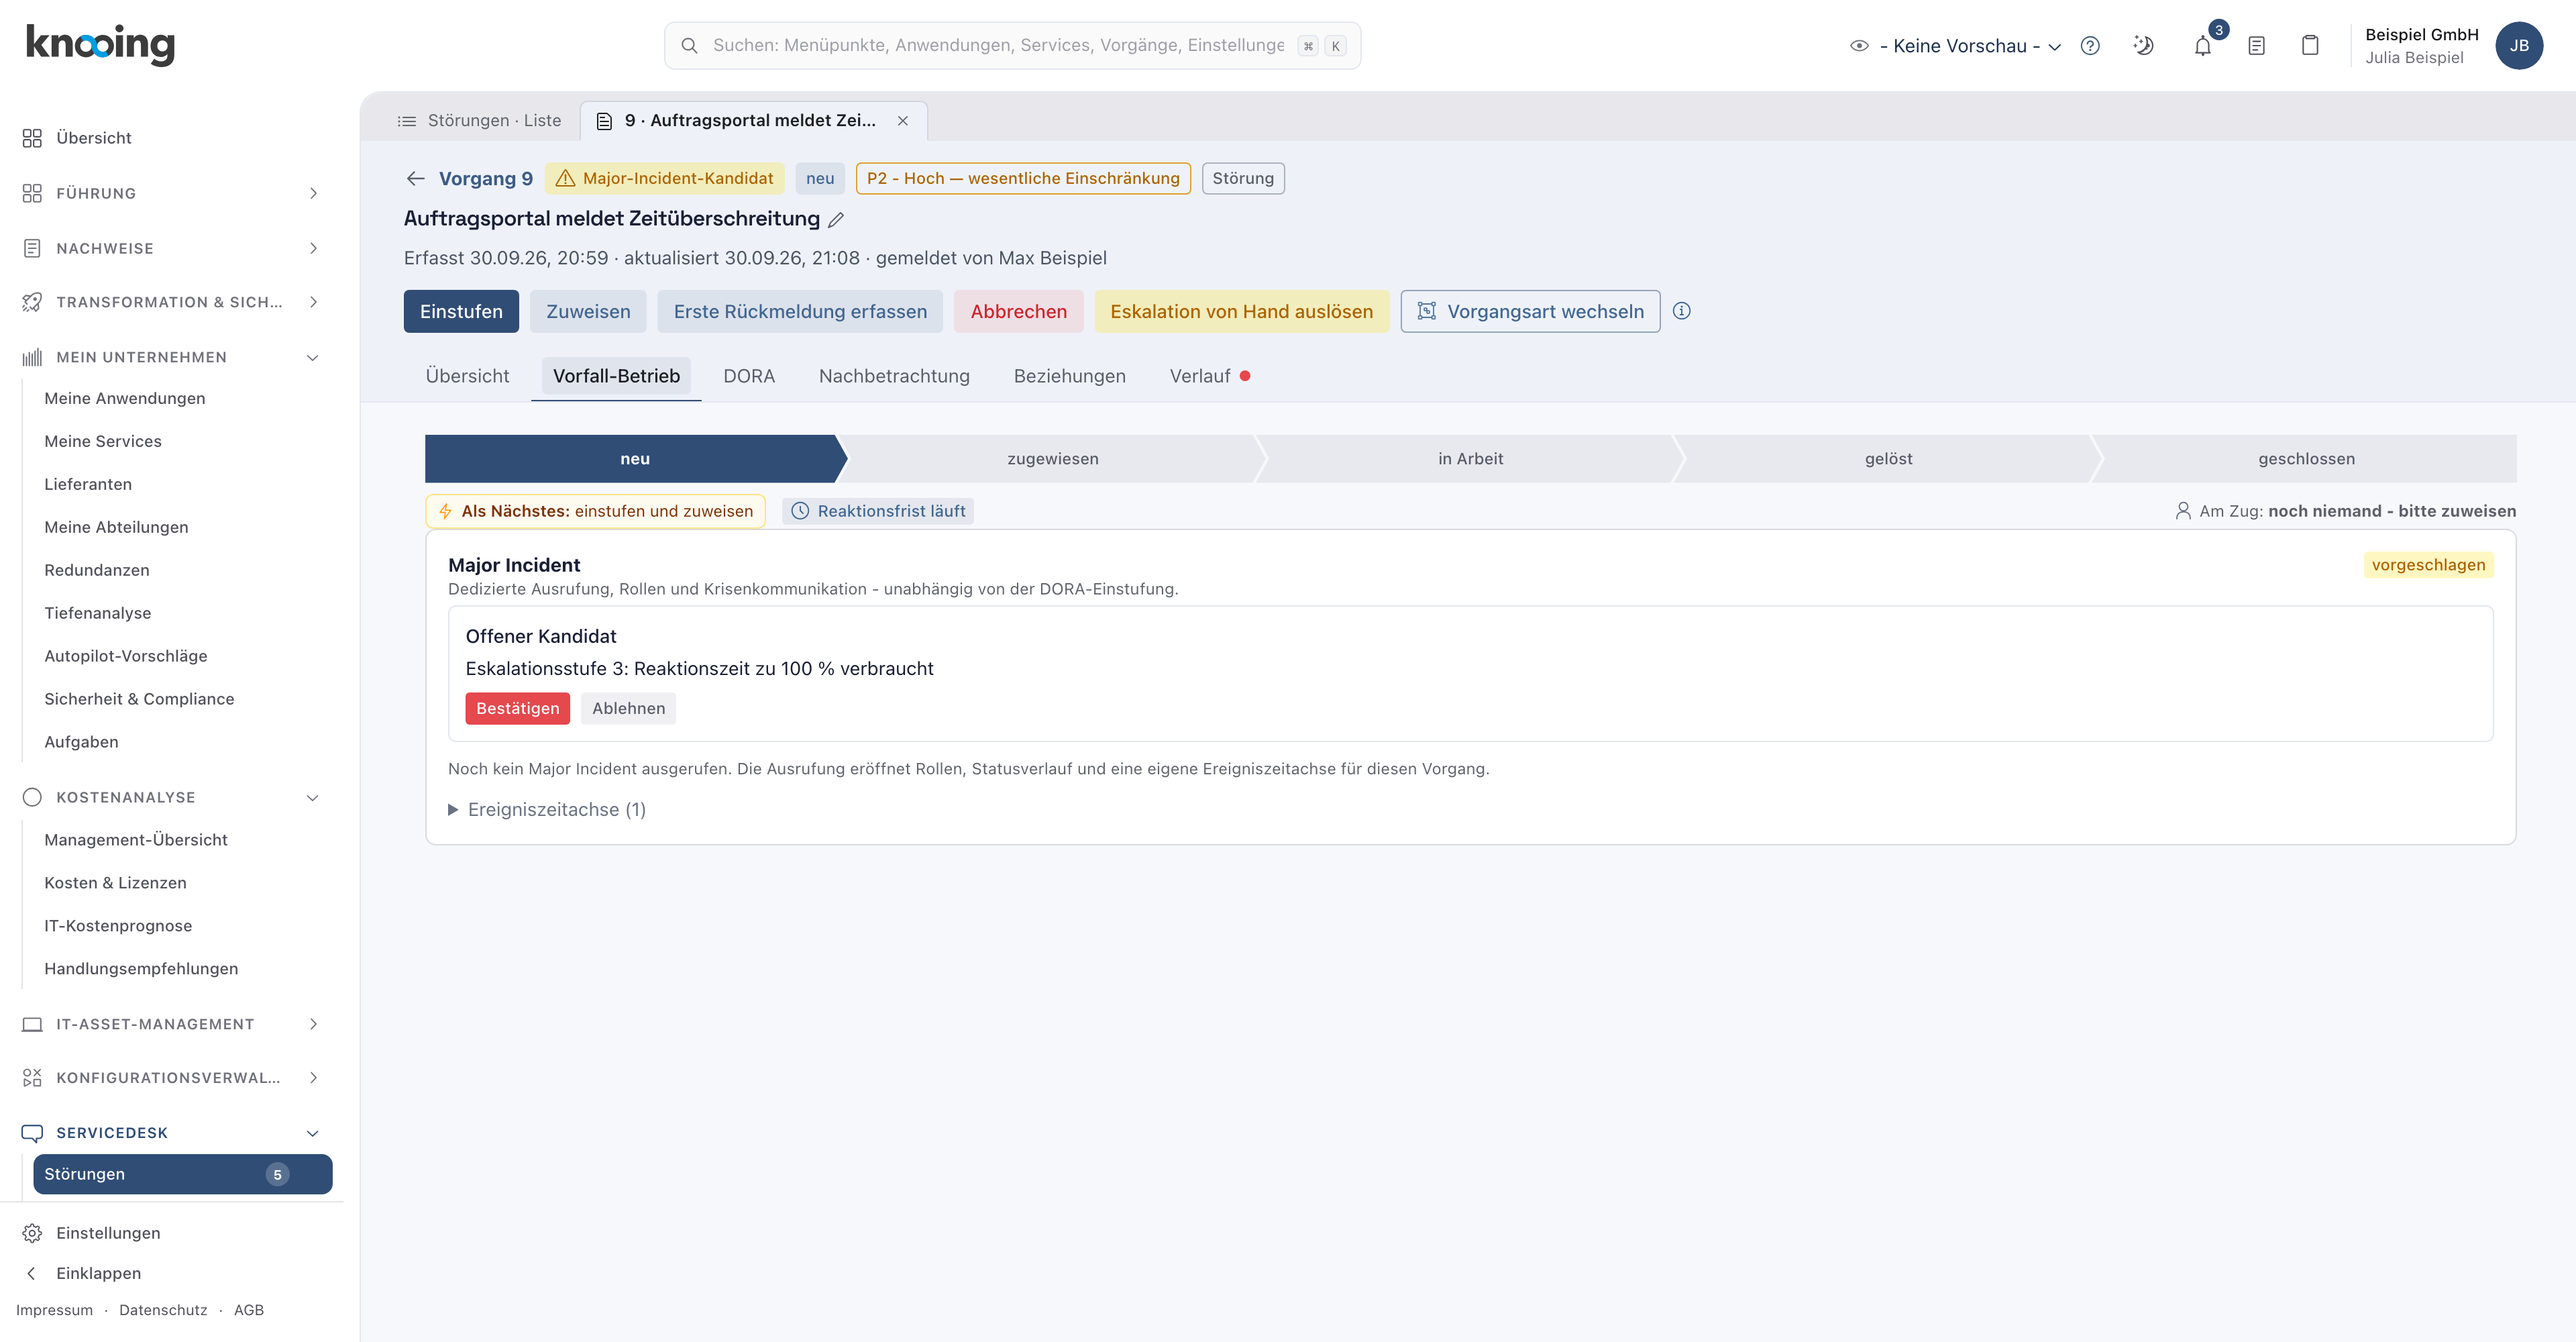Viewport: 2576px width, 1342px height.
Task: Go back with the arrow before Vorgang 9
Action: coord(415,179)
